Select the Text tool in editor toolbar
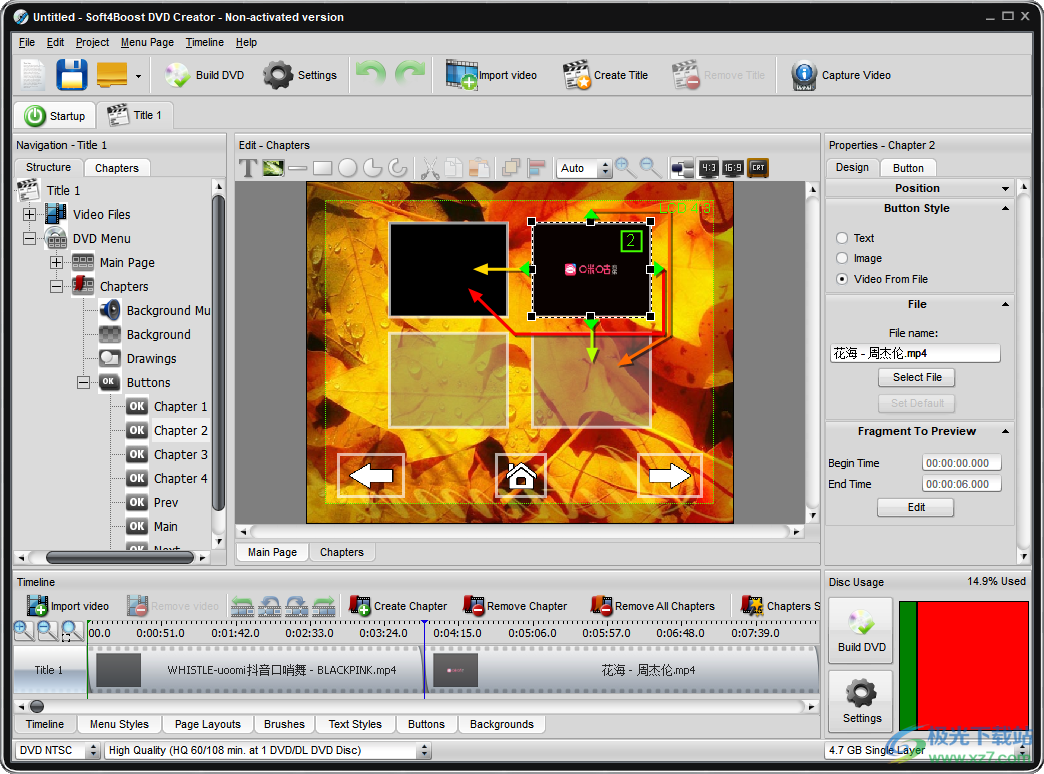Image resolution: width=1044 pixels, height=774 pixels. pyautogui.click(x=248, y=168)
